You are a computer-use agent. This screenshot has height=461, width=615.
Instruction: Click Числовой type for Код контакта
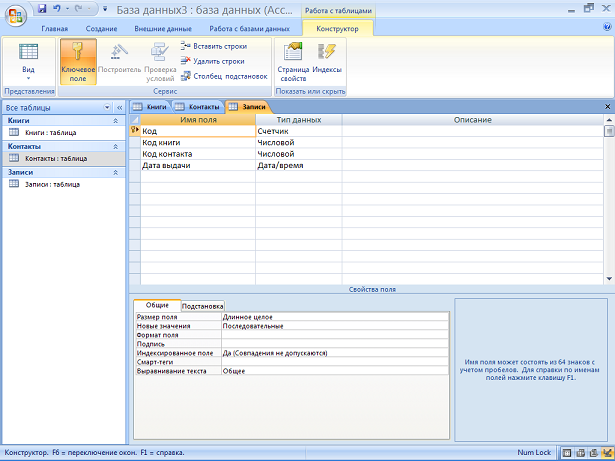[x=299, y=154]
